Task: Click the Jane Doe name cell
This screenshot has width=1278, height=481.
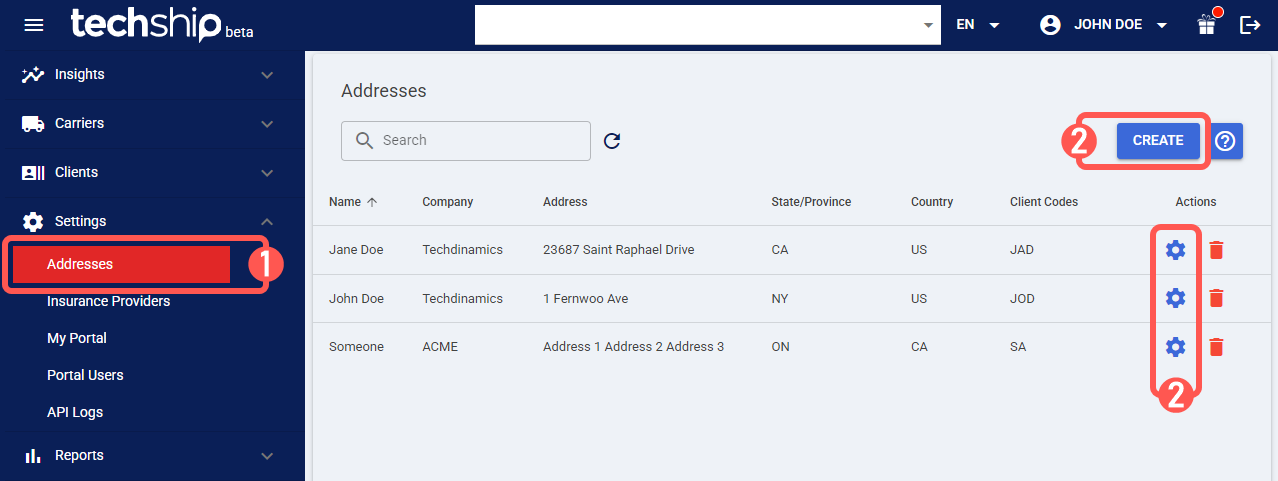Action: coord(356,250)
